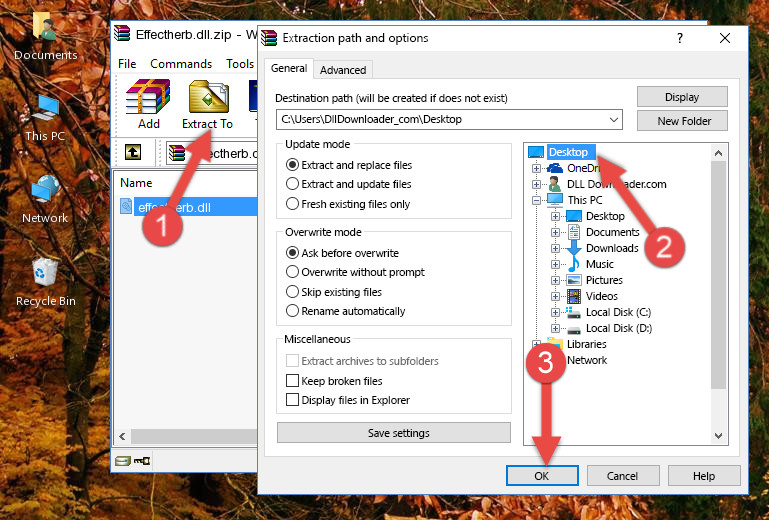
Task: Select Network node in folder tree
Action: 587,360
